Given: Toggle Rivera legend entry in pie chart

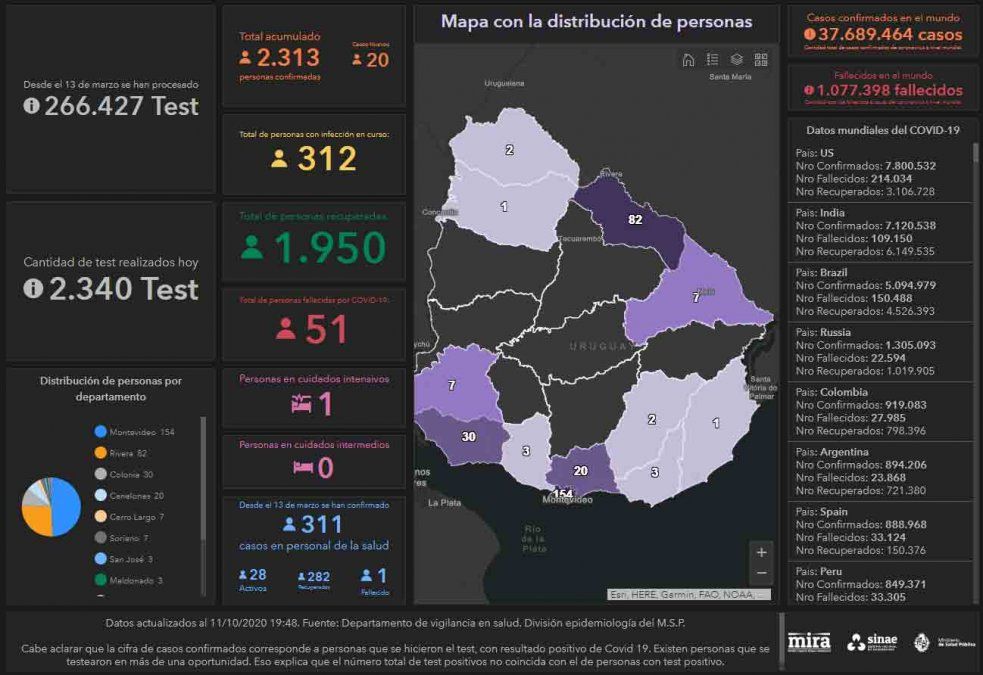Looking at the screenshot, I should tap(128, 453).
